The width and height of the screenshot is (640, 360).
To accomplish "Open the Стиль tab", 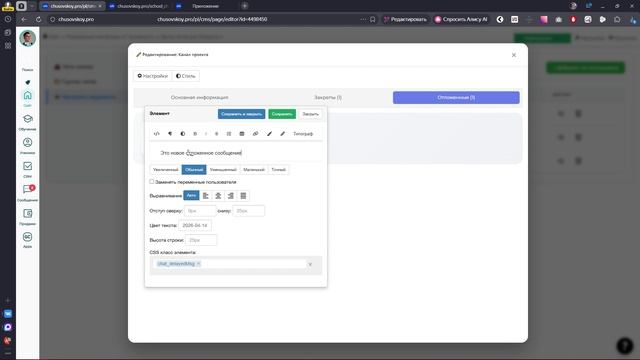I will coord(186,76).
